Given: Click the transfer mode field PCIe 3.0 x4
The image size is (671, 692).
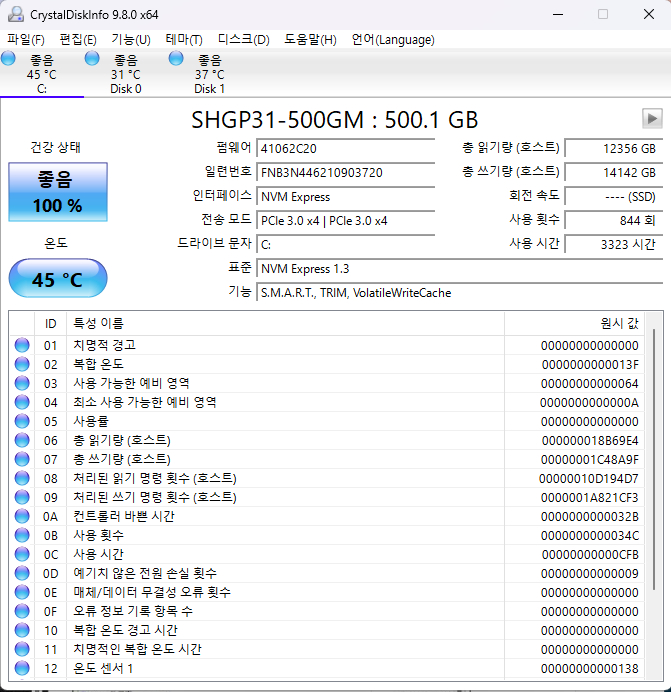Looking at the screenshot, I should [x=346, y=220].
